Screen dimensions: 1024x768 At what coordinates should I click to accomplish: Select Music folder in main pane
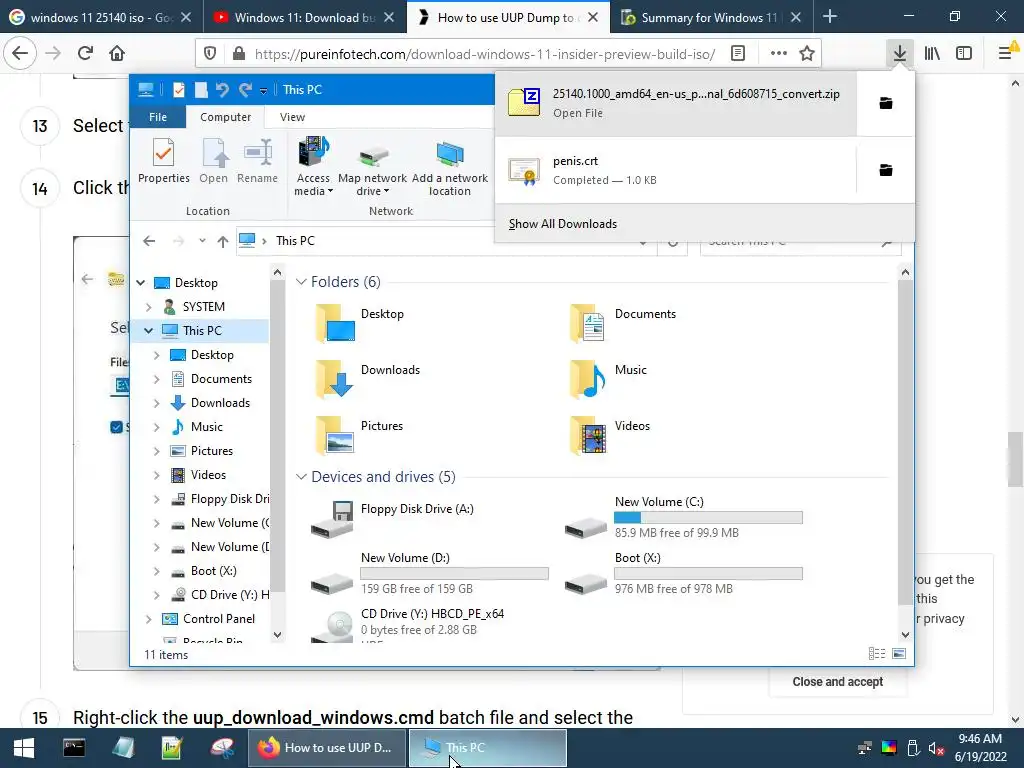click(x=609, y=379)
